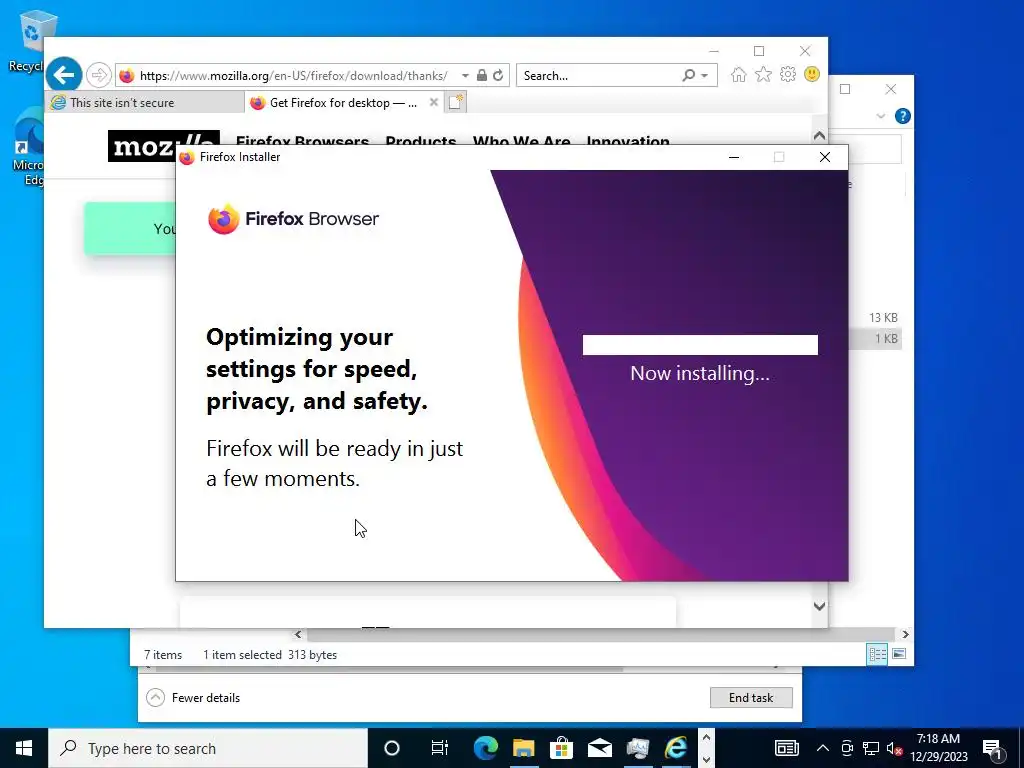This screenshot has height=768, width=1024.
Task: Select the Microsoft Edge desktop shortcut
Action: (27, 148)
